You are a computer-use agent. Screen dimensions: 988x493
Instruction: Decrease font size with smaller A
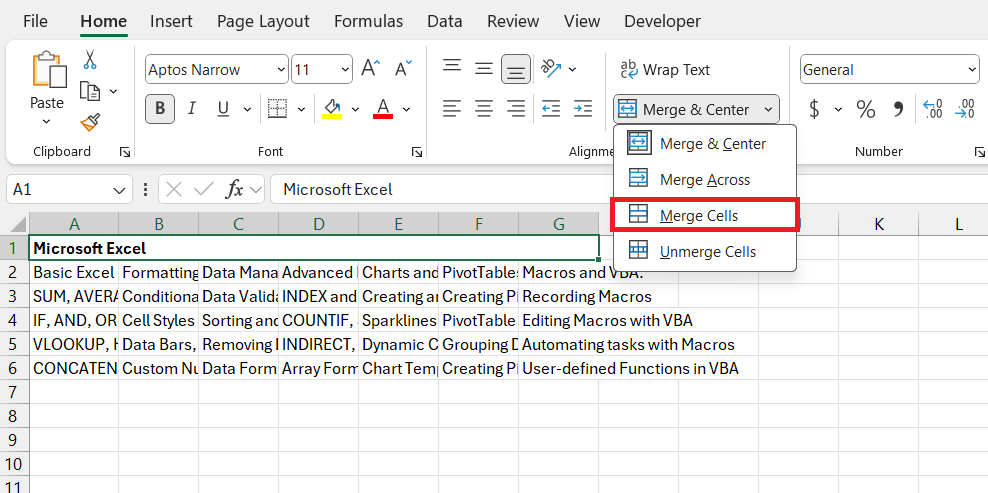[x=403, y=69]
